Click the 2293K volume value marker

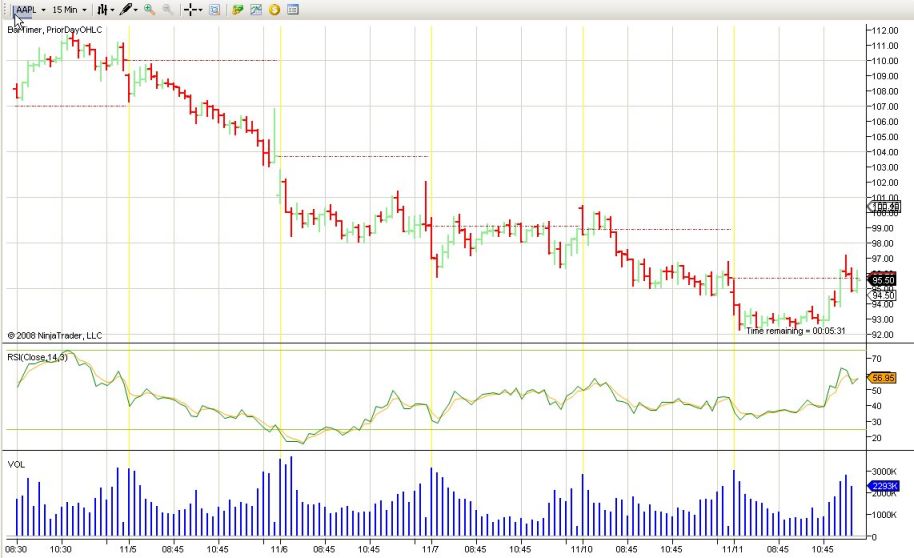click(884, 486)
